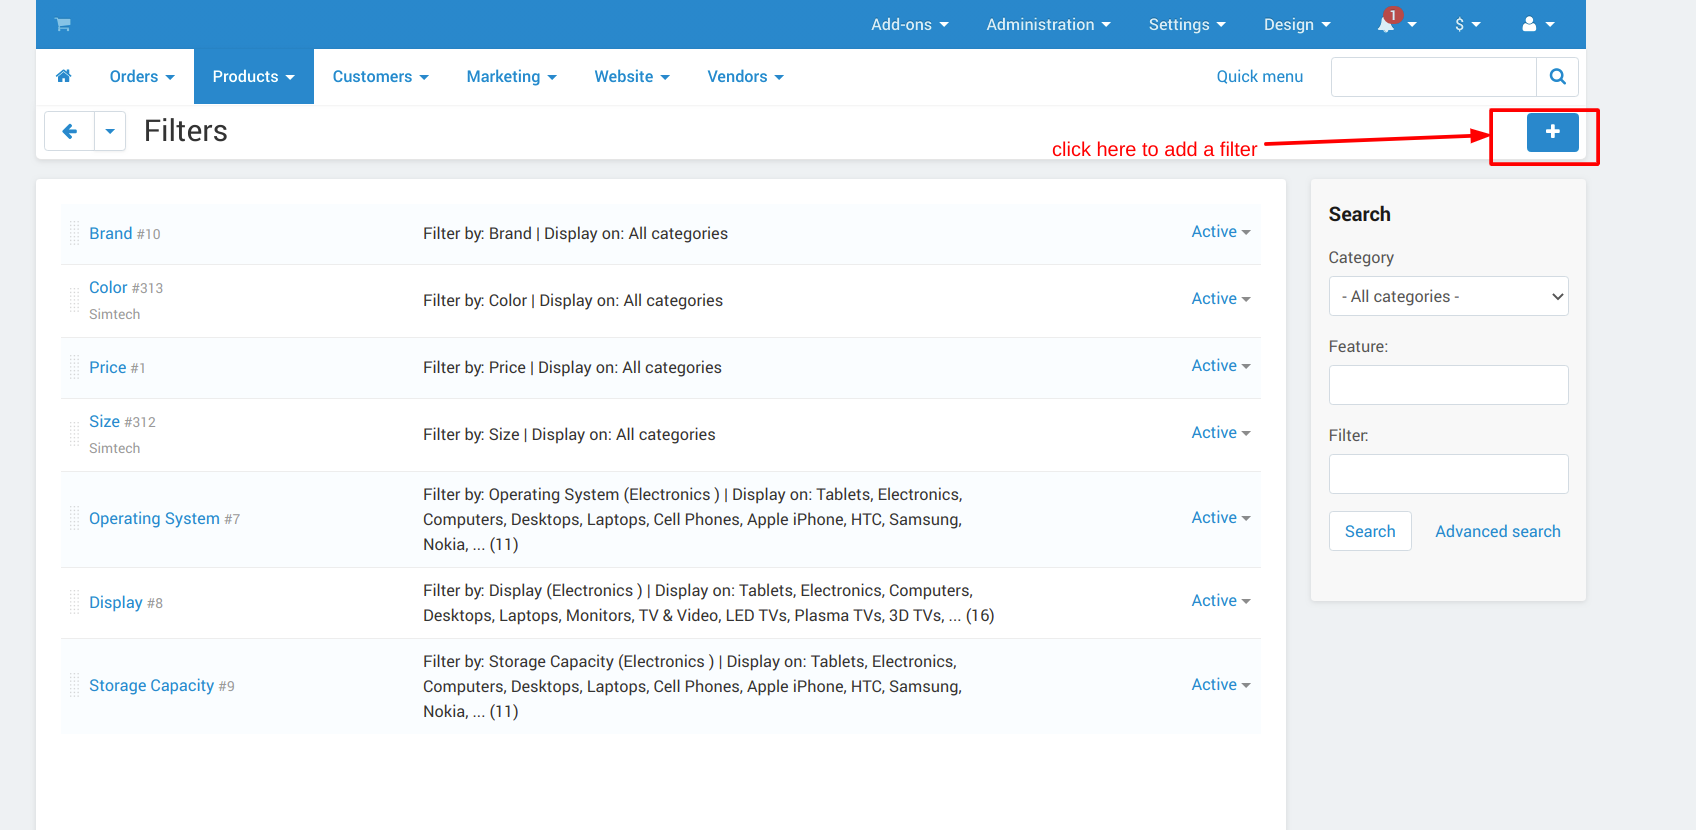The width and height of the screenshot is (1696, 830).
Task: Expand dropdown arrow next to back button
Action: 110,131
